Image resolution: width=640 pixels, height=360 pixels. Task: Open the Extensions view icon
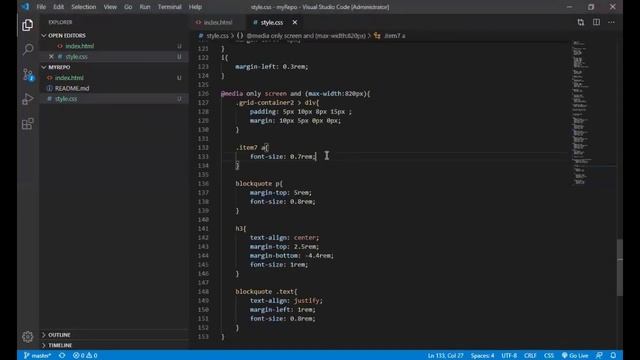tap(27, 124)
